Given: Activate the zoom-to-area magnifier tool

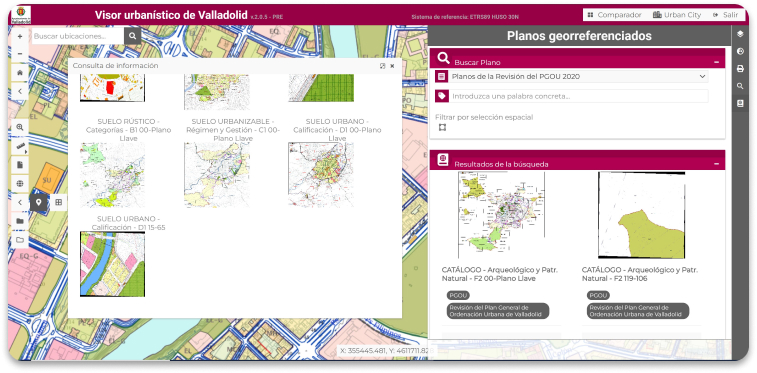Looking at the screenshot, I should coord(20,127).
